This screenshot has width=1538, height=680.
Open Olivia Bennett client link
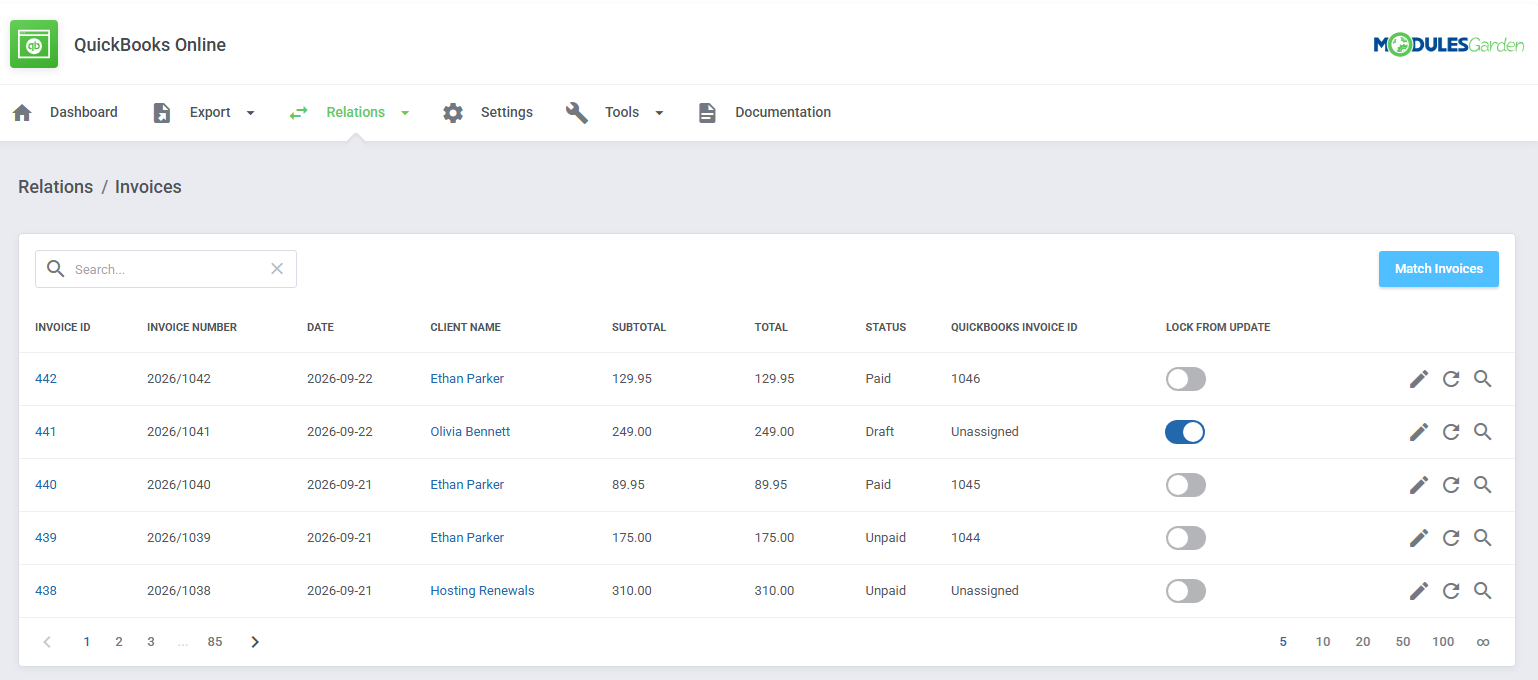[470, 432]
